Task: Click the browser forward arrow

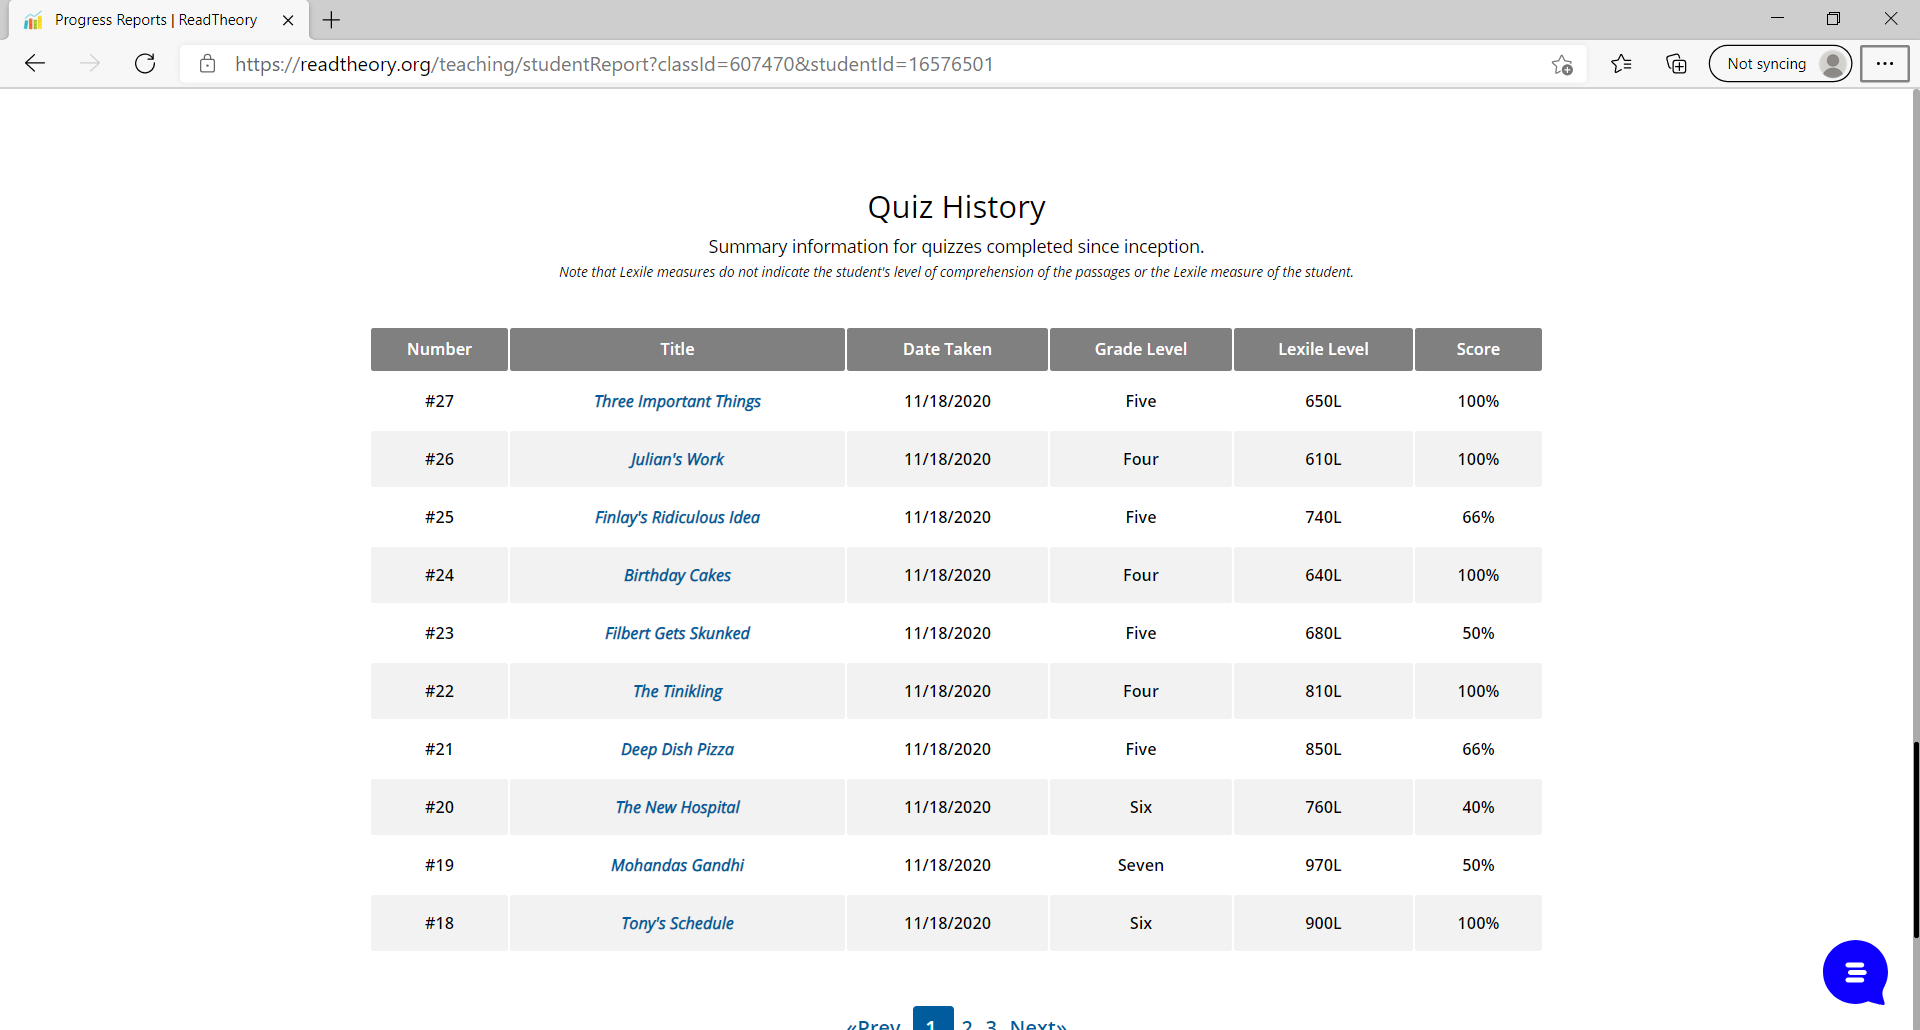Action: (90, 64)
